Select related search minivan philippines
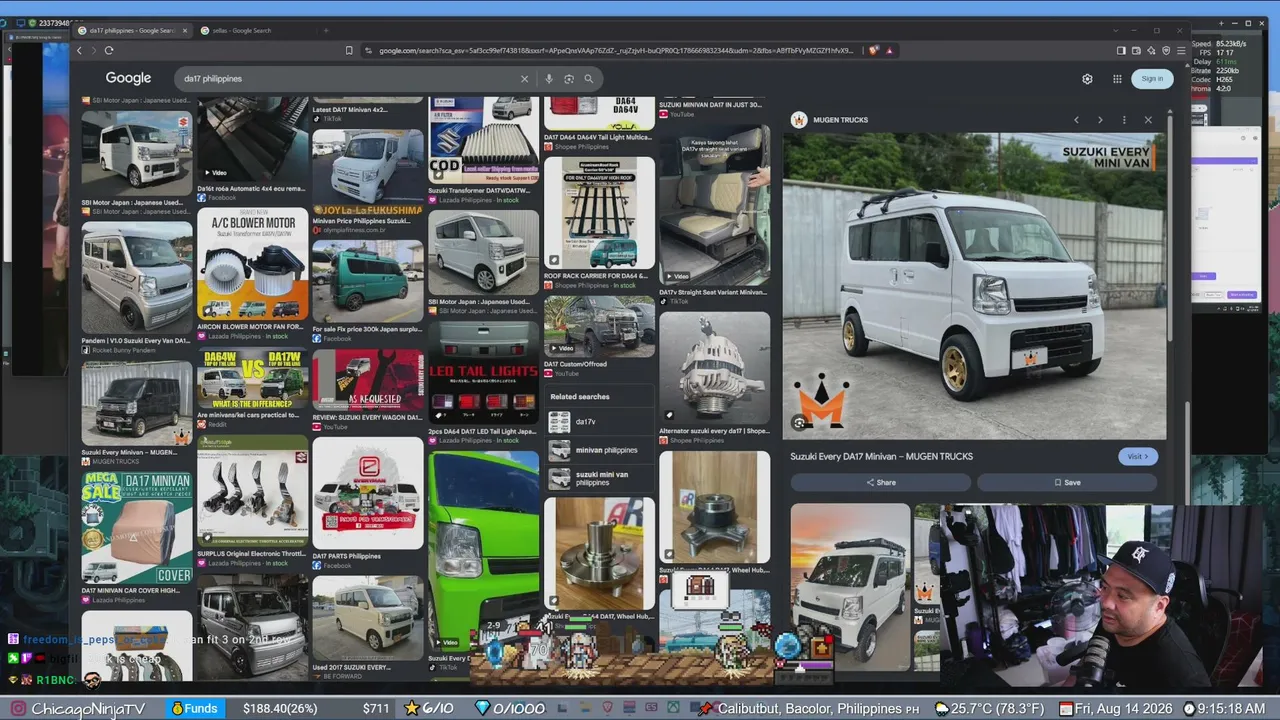This screenshot has width=1280, height=720. [599, 450]
